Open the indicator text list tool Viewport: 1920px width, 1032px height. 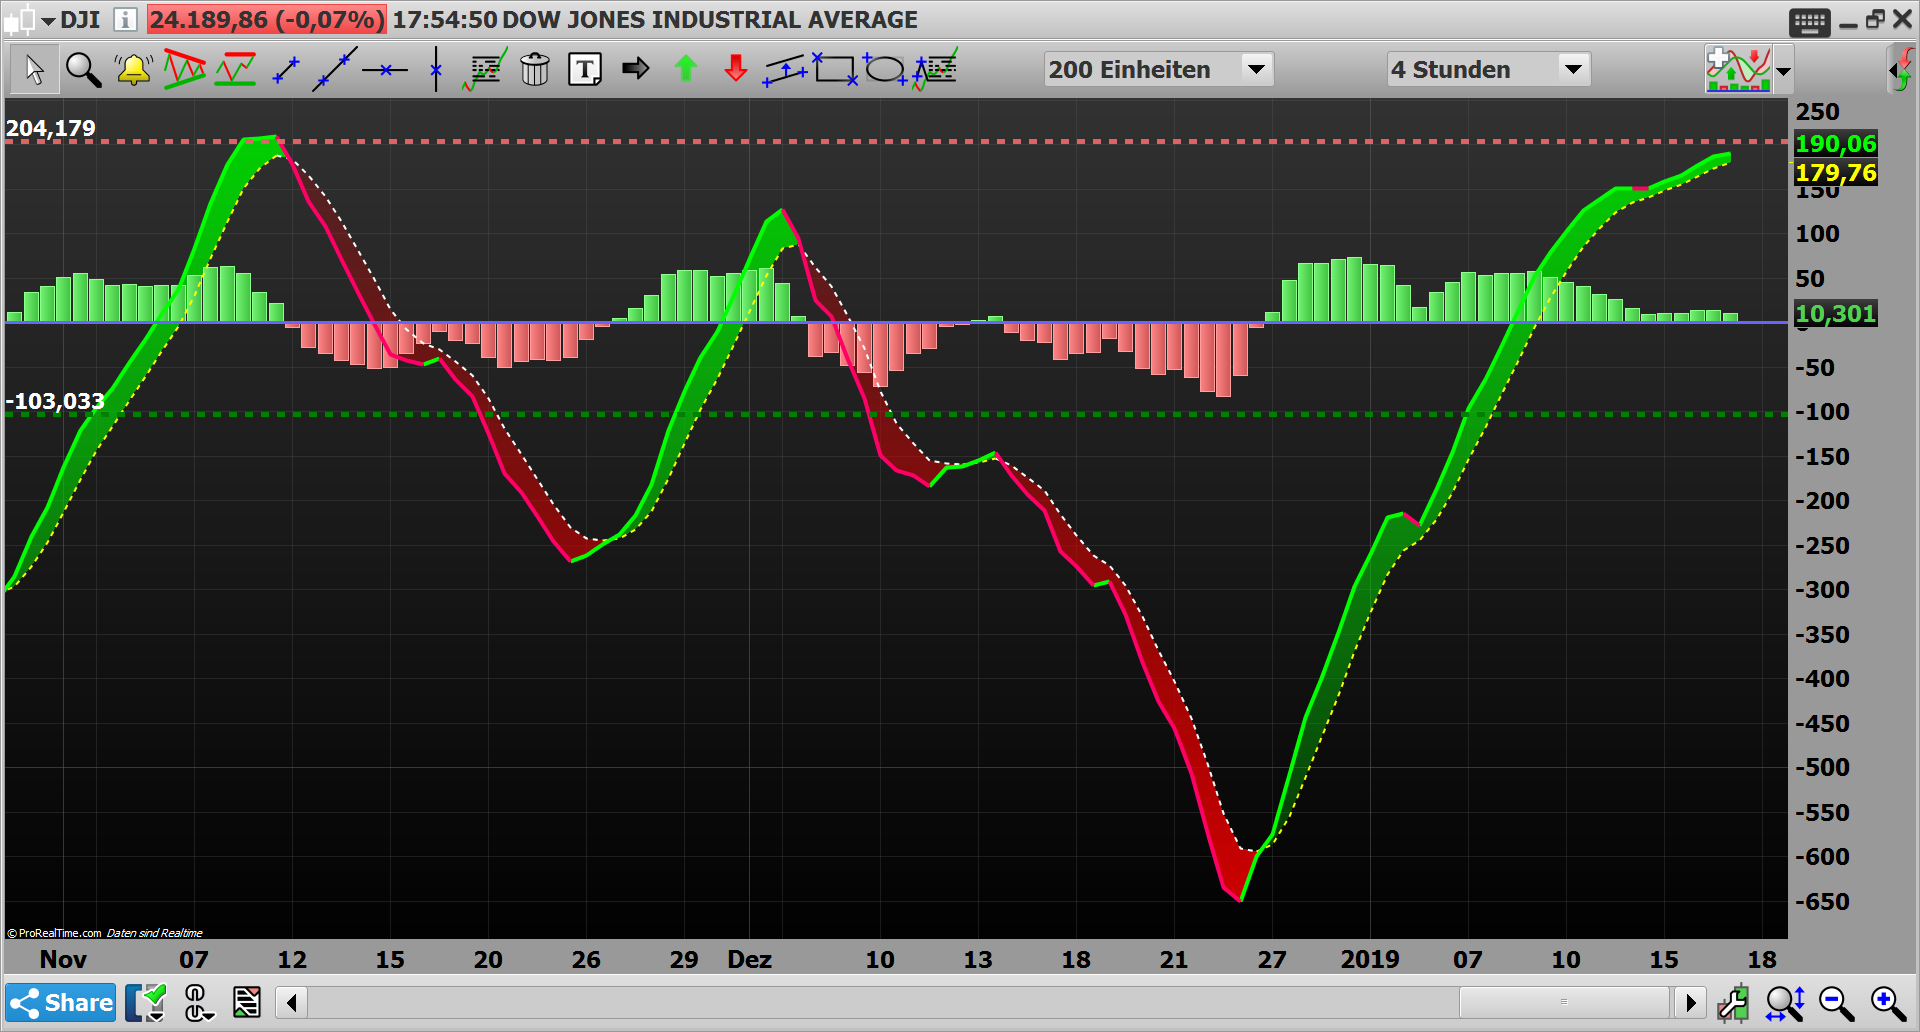tap(485, 70)
